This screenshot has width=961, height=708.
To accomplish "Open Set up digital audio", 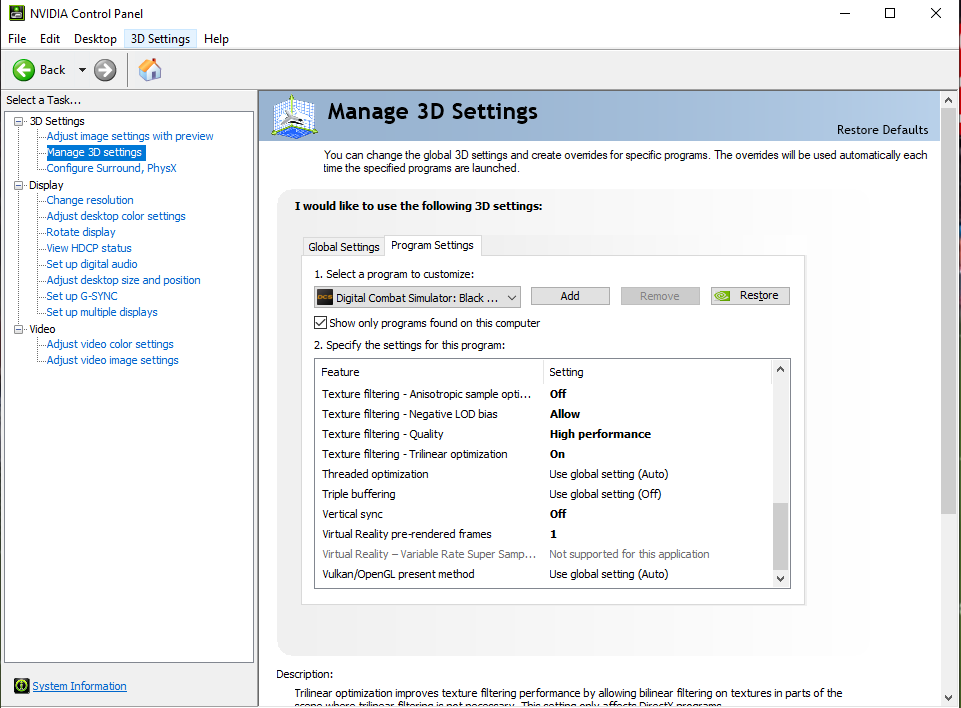I will tap(92, 264).
